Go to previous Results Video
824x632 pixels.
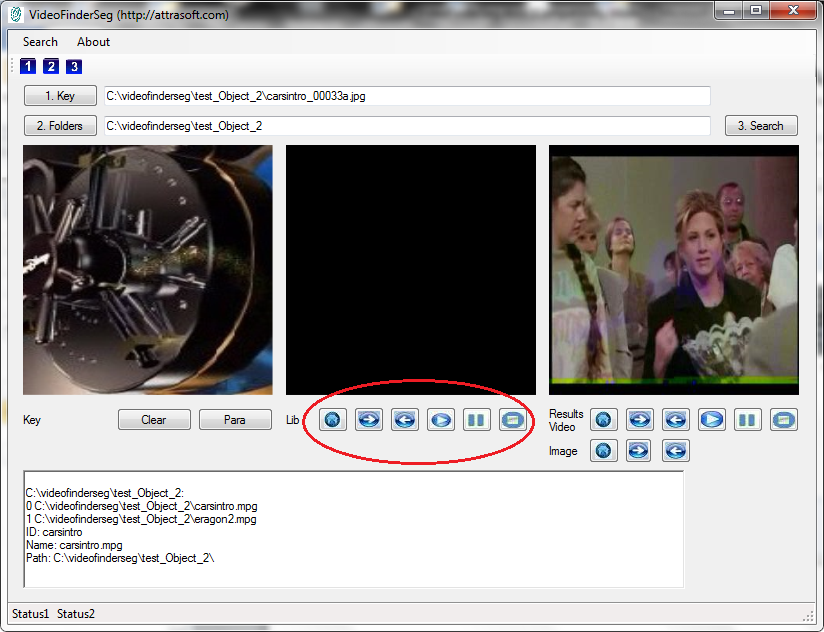coord(676,420)
